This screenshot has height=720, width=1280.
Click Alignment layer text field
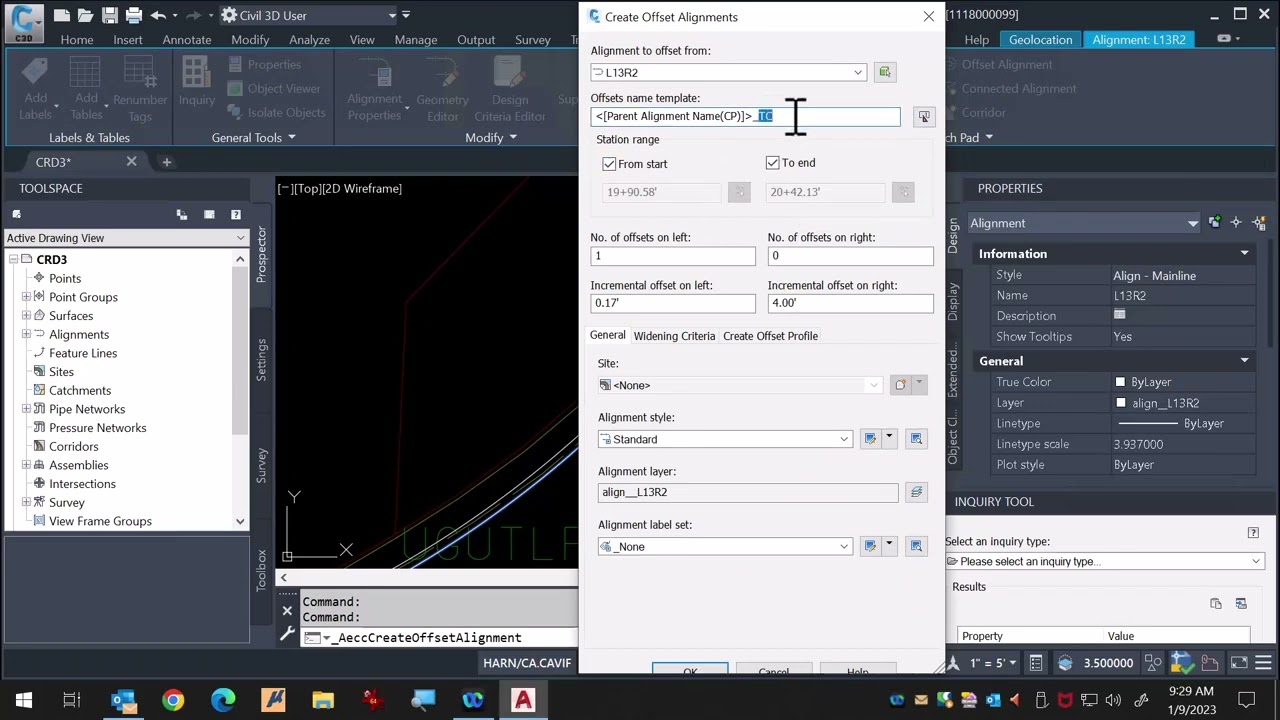748,492
